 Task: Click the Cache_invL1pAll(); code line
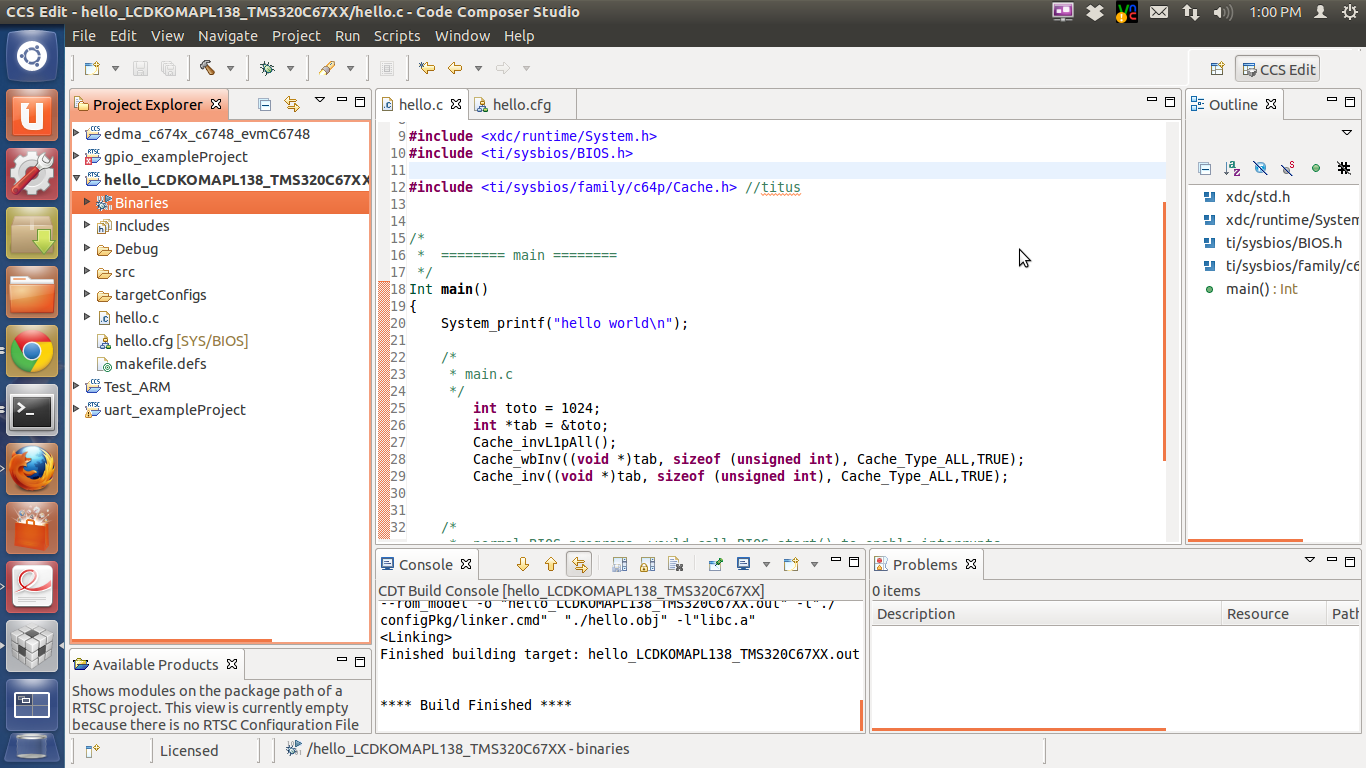(x=545, y=442)
